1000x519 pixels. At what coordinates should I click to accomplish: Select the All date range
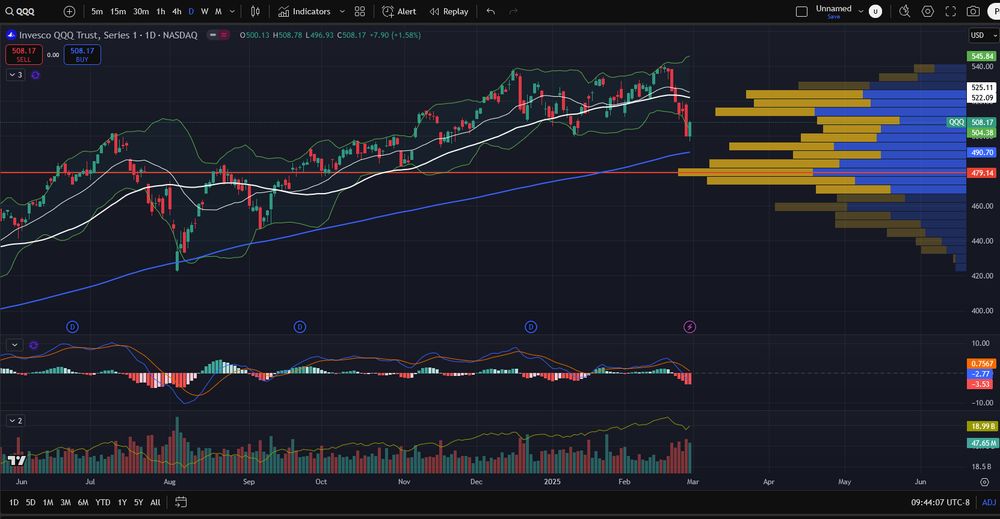[155, 502]
